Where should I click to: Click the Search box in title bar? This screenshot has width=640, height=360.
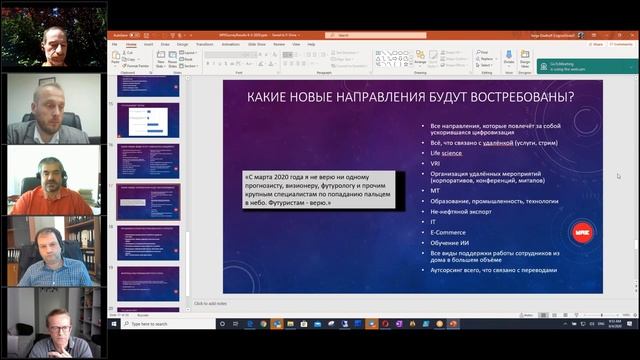[x=376, y=36]
